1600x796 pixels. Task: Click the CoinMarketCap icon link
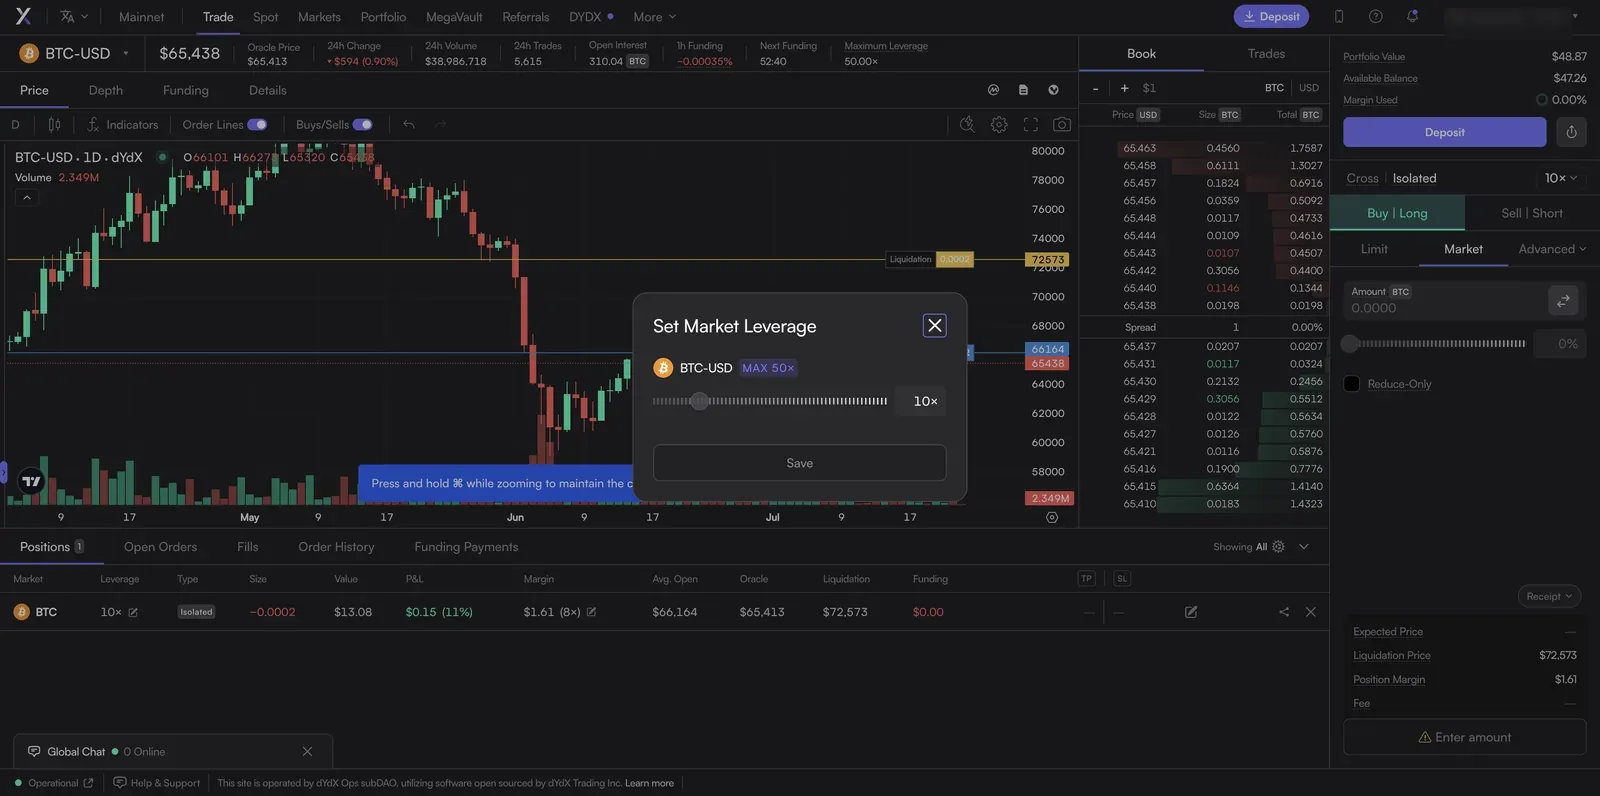pos(993,90)
